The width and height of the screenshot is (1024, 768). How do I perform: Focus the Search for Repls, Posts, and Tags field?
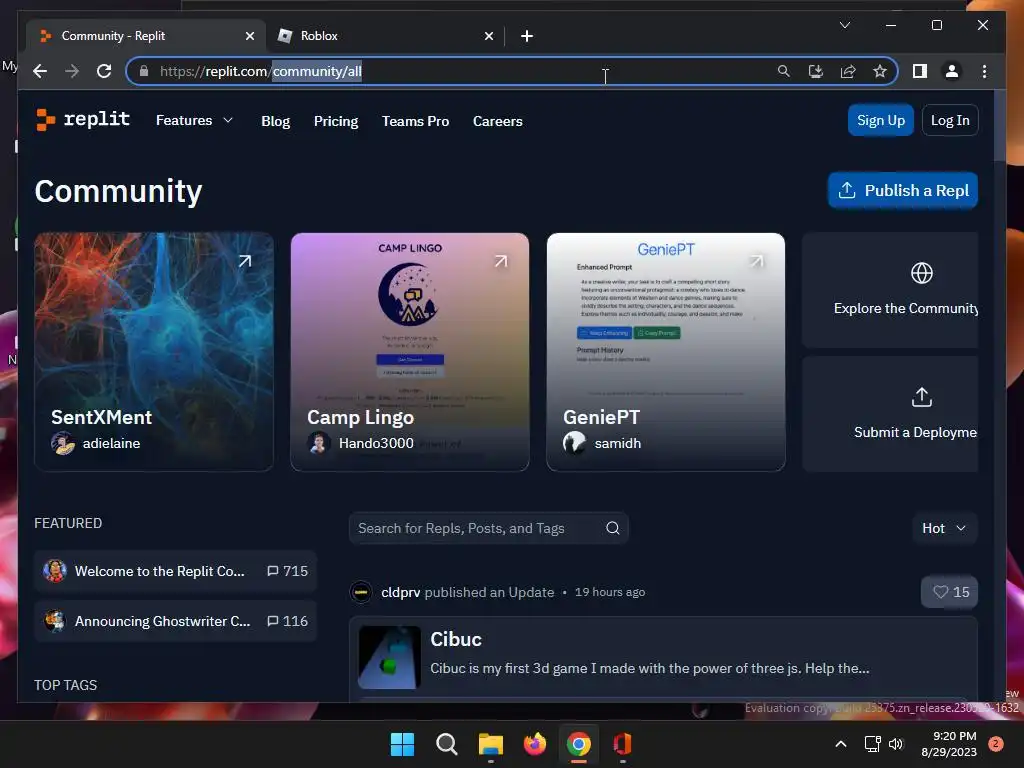coord(488,528)
